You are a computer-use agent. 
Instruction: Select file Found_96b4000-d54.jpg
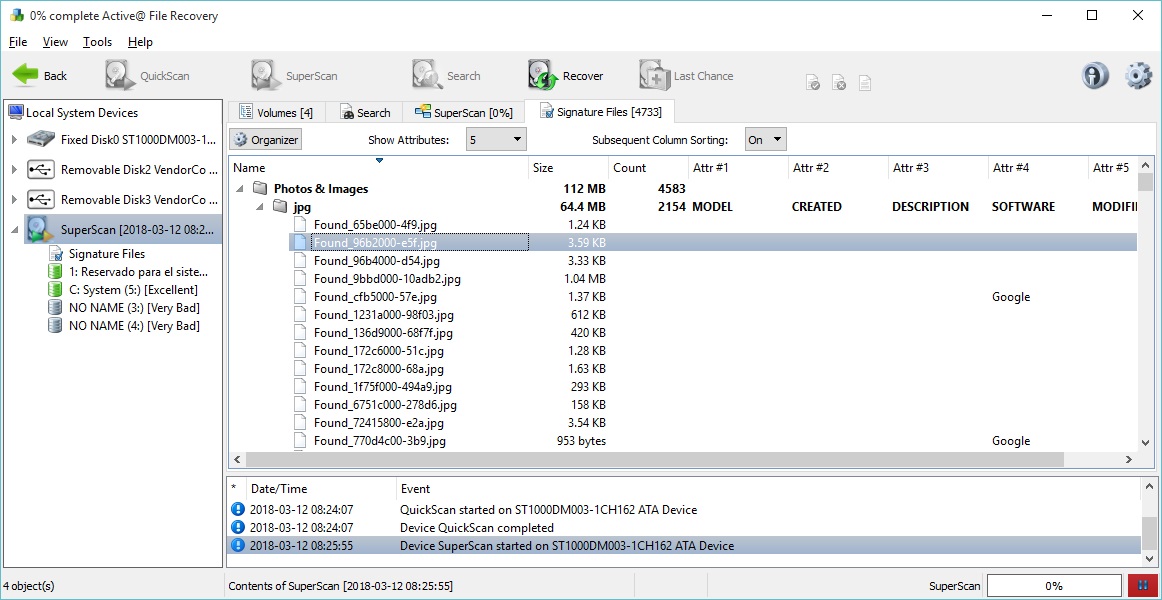tap(376, 261)
